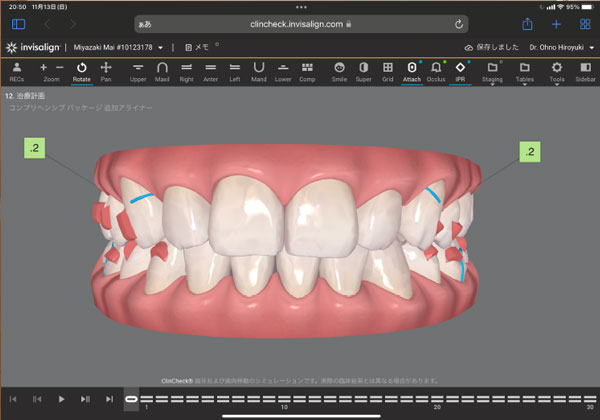This screenshot has height=420, width=600.
Task: Click the stage 0 timeline handle
Action: 131,399
